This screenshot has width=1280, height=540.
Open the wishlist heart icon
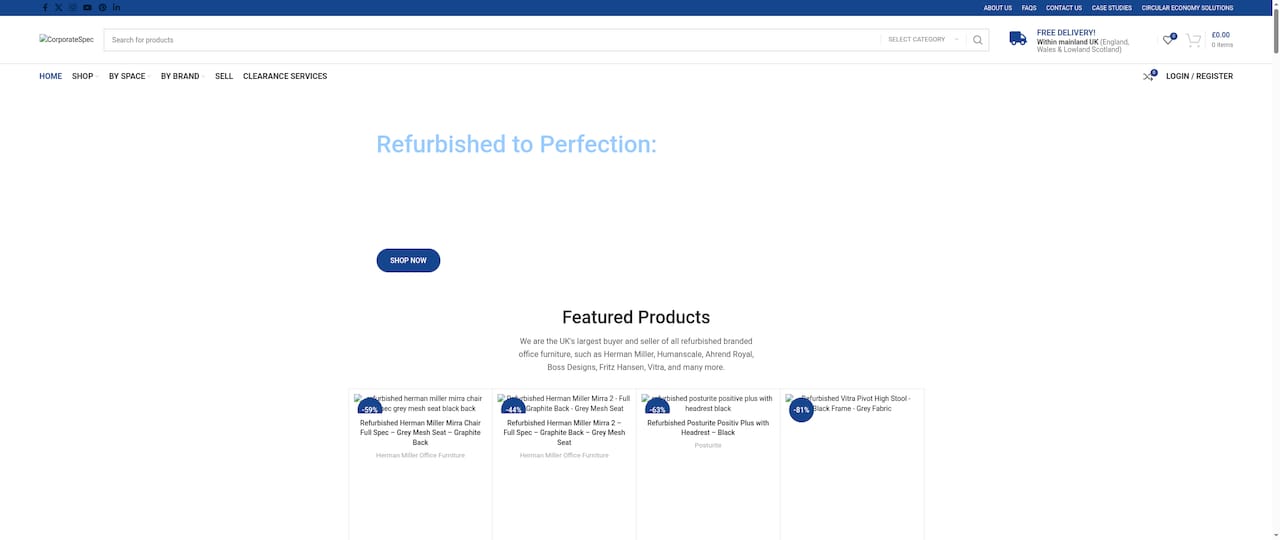[x=1168, y=40]
